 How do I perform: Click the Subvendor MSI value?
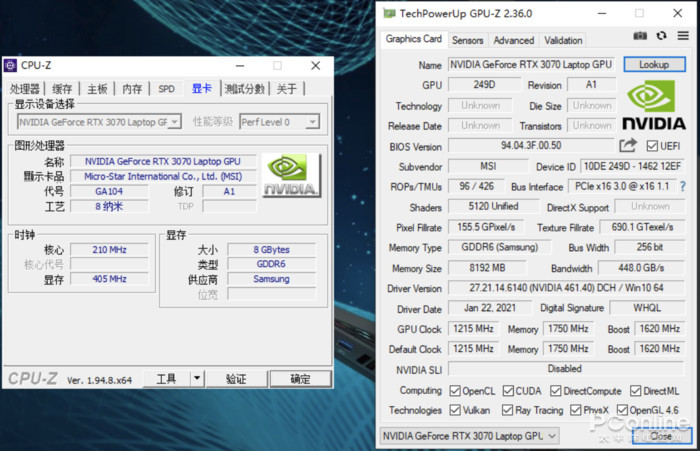(x=488, y=166)
